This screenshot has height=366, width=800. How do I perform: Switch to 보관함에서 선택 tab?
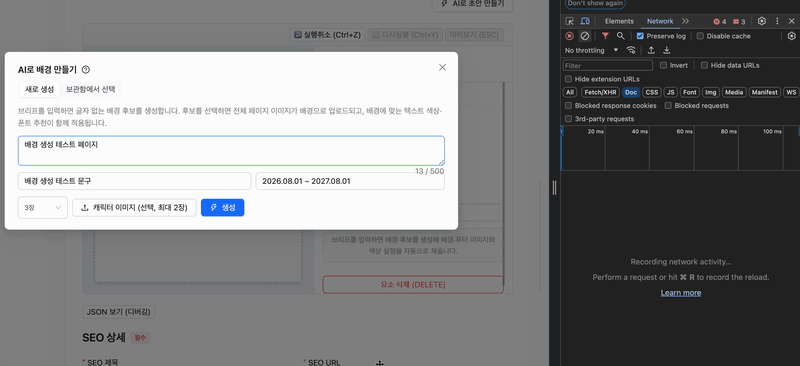(90, 89)
